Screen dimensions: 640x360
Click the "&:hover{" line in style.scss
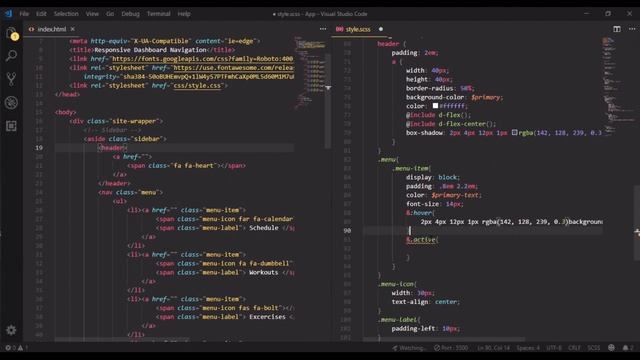pos(420,213)
